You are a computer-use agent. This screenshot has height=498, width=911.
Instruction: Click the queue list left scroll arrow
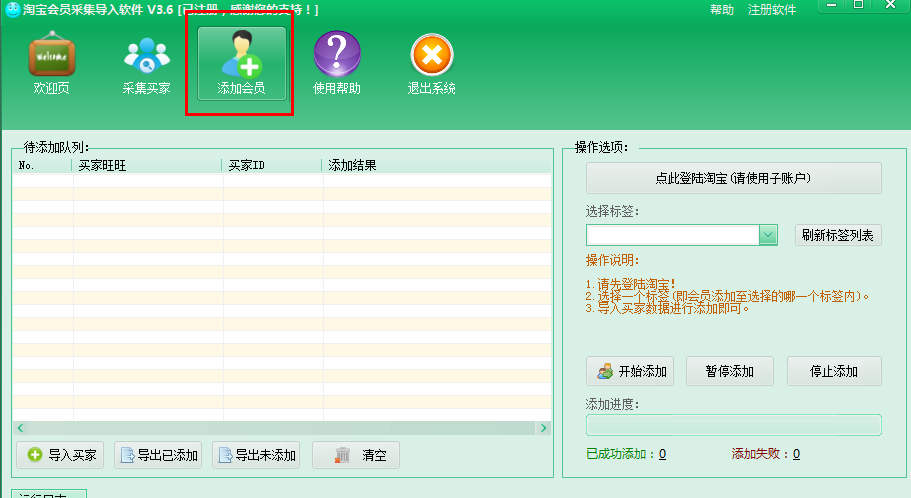click(x=20, y=428)
